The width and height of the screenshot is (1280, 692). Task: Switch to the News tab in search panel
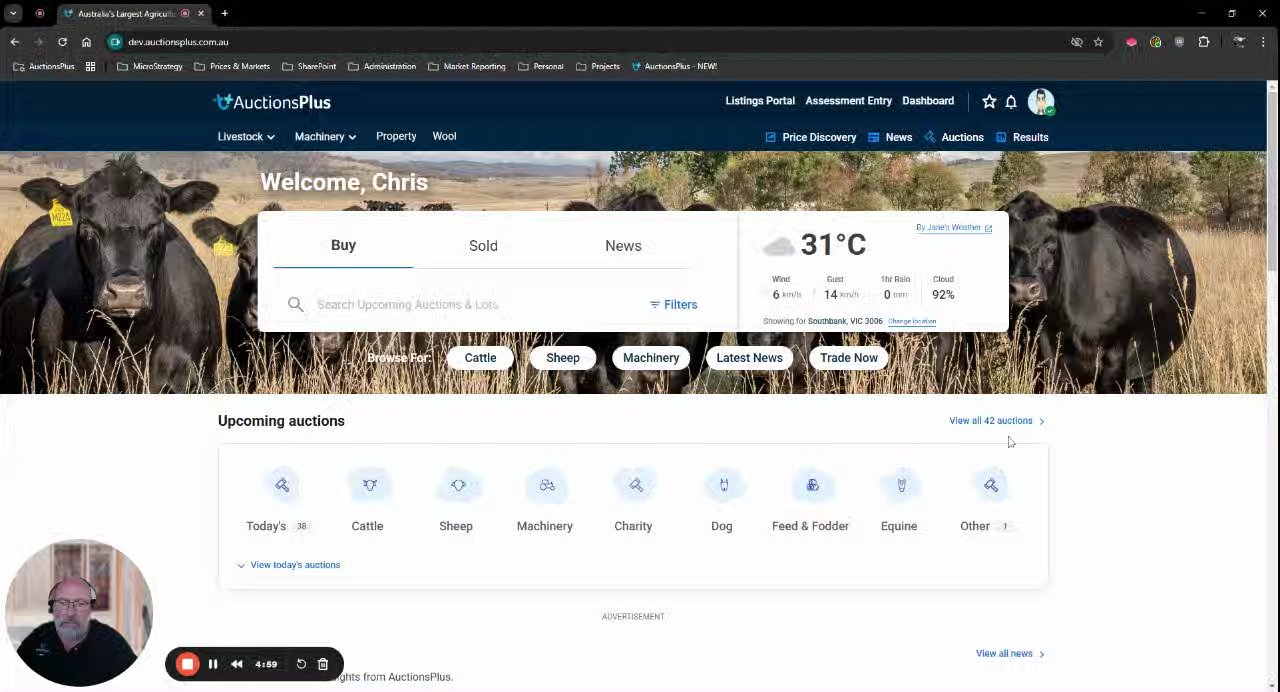point(623,245)
